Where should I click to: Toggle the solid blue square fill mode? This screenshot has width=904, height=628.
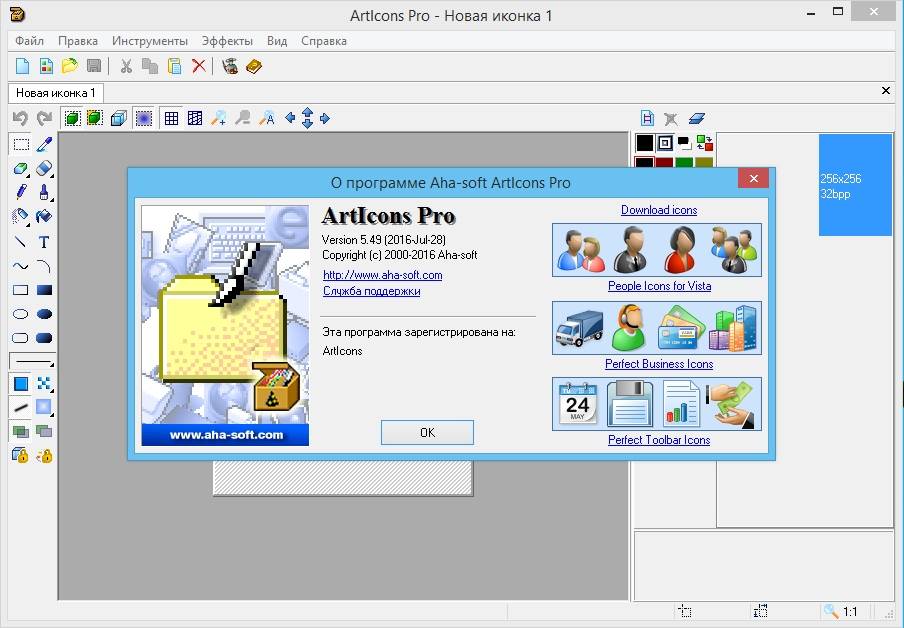pyautogui.click(x=21, y=383)
